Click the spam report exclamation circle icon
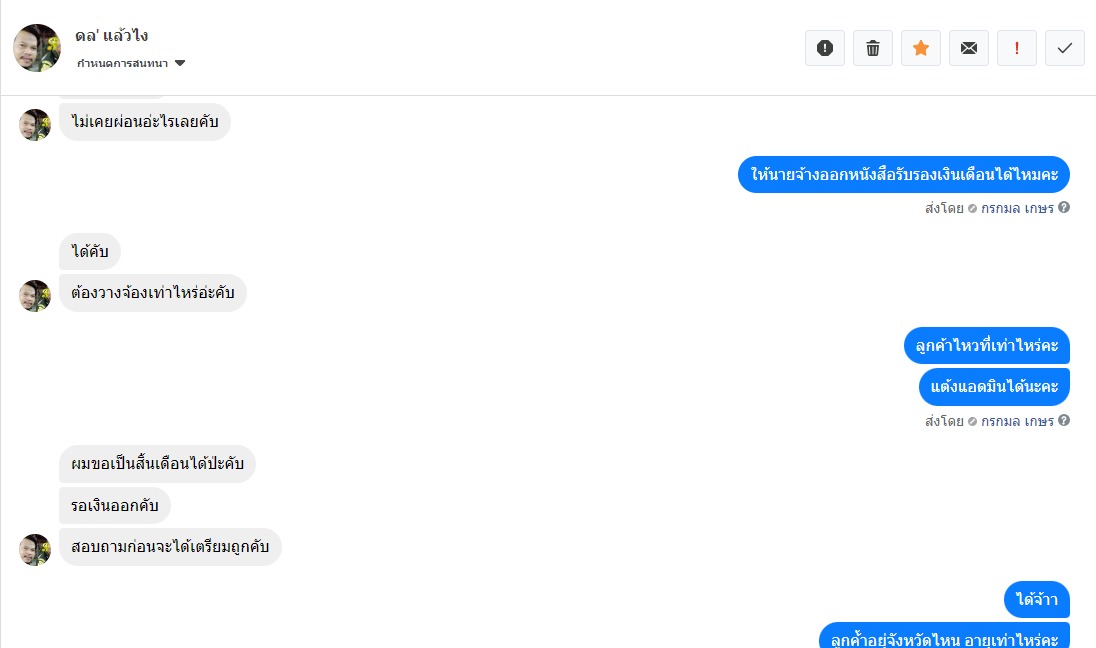Screen dimensions: 1096x648 pyautogui.click(x=825, y=48)
